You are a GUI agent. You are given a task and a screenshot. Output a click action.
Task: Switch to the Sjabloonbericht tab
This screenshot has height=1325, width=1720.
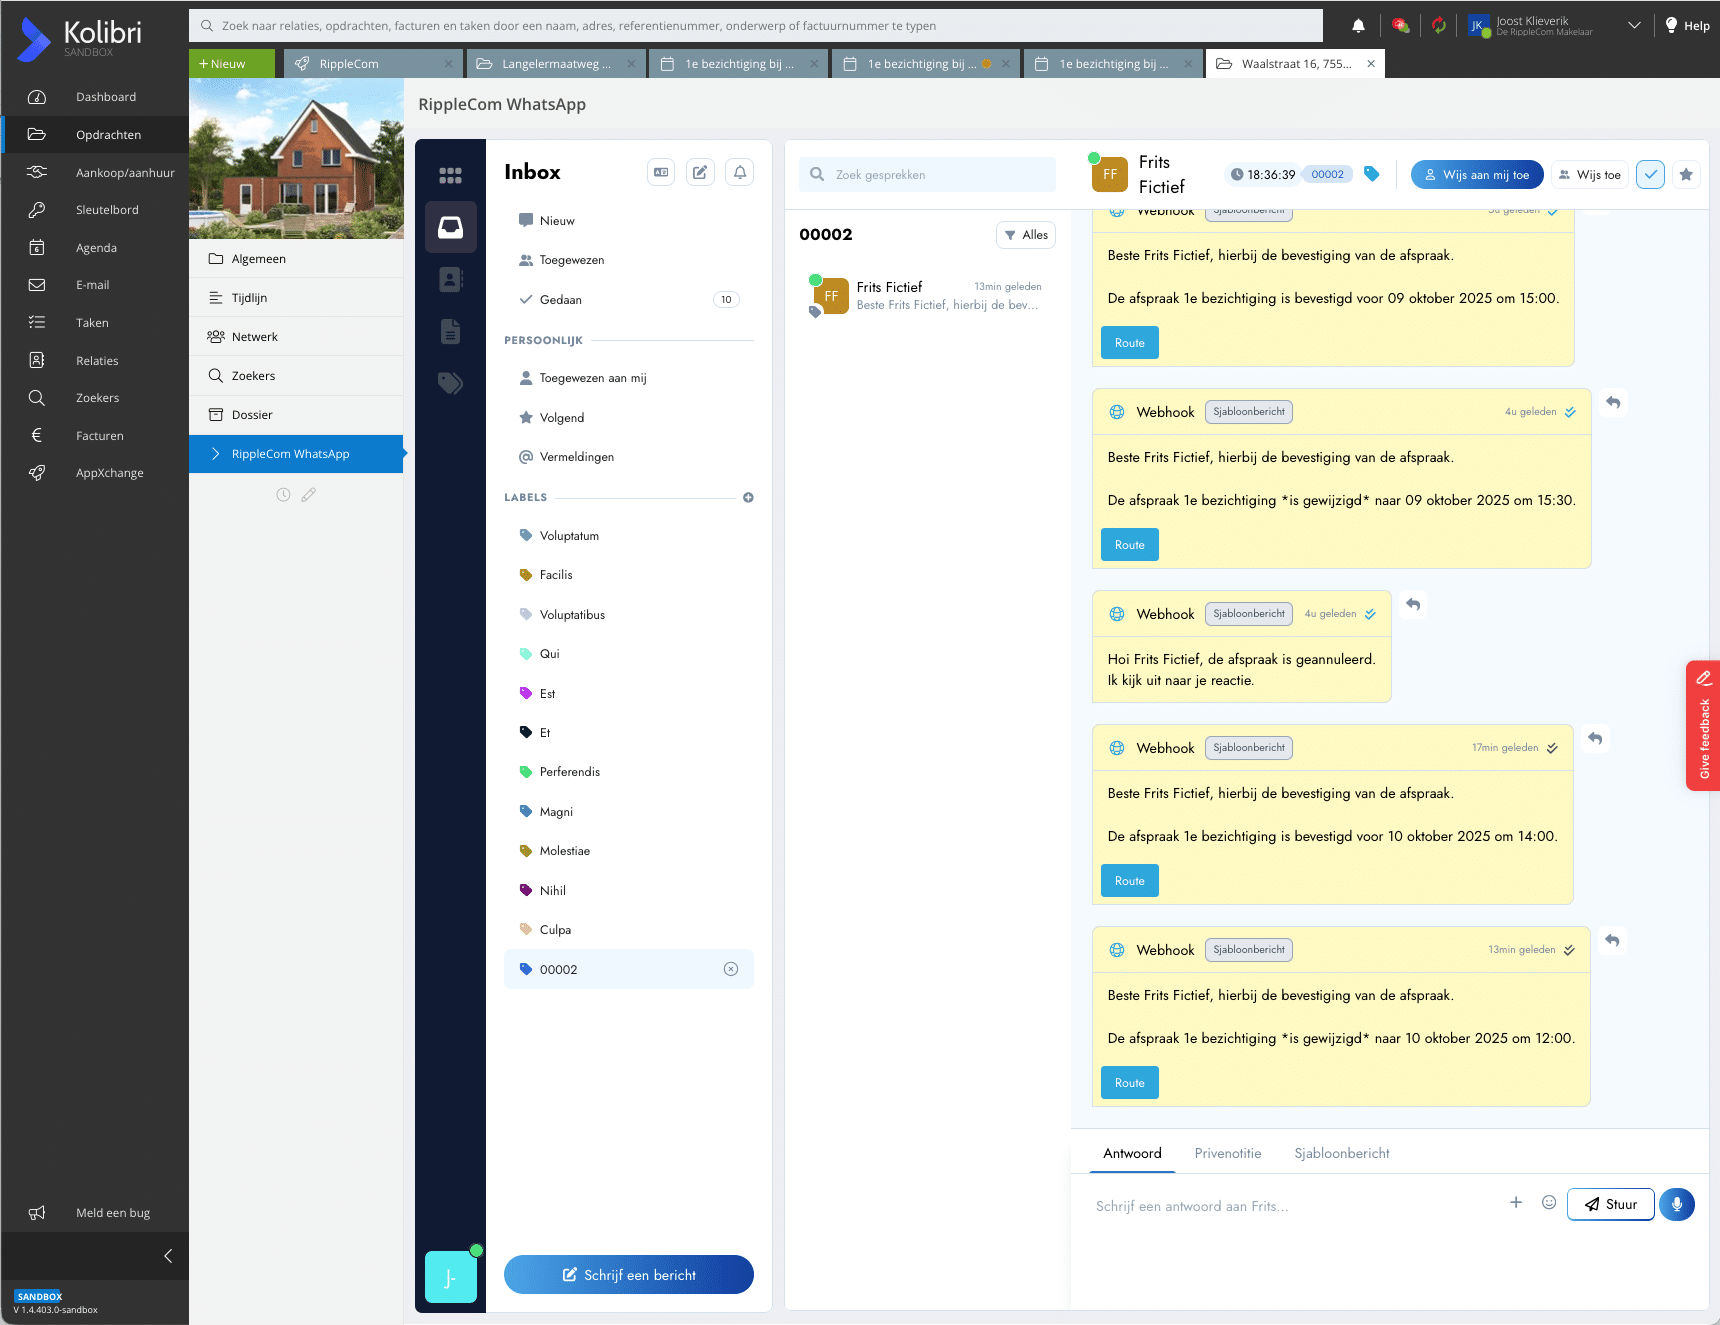pyautogui.click(x=1341, y=1153)
